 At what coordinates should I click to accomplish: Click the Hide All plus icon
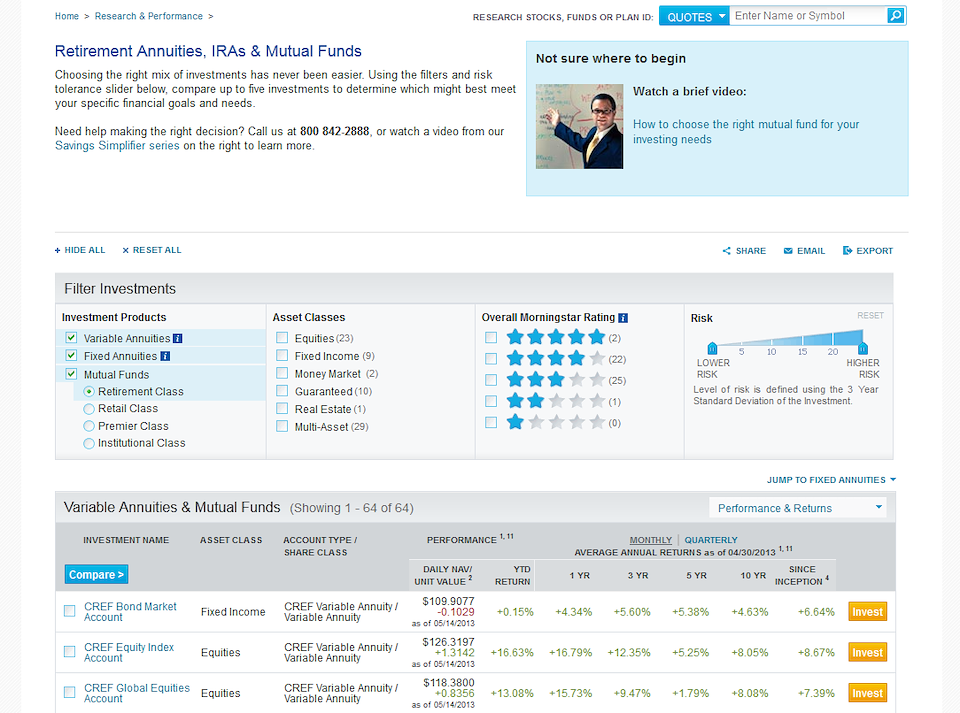pos(58,250)
